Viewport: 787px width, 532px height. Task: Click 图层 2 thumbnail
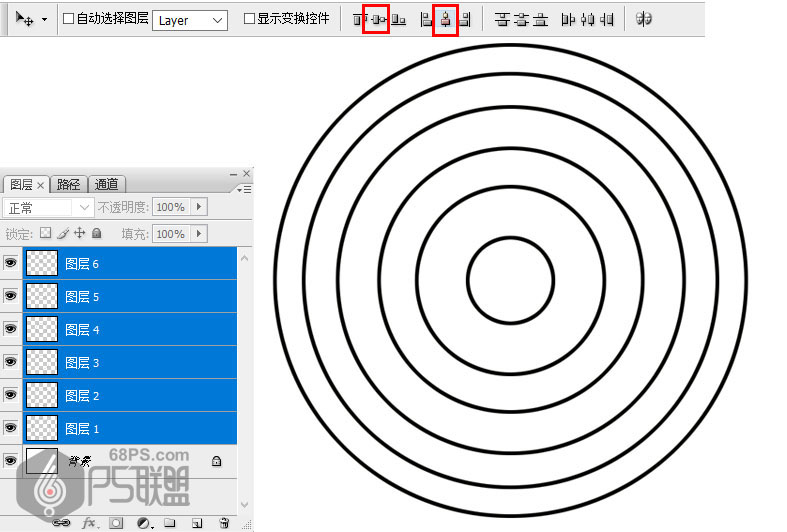coord(42,395)
